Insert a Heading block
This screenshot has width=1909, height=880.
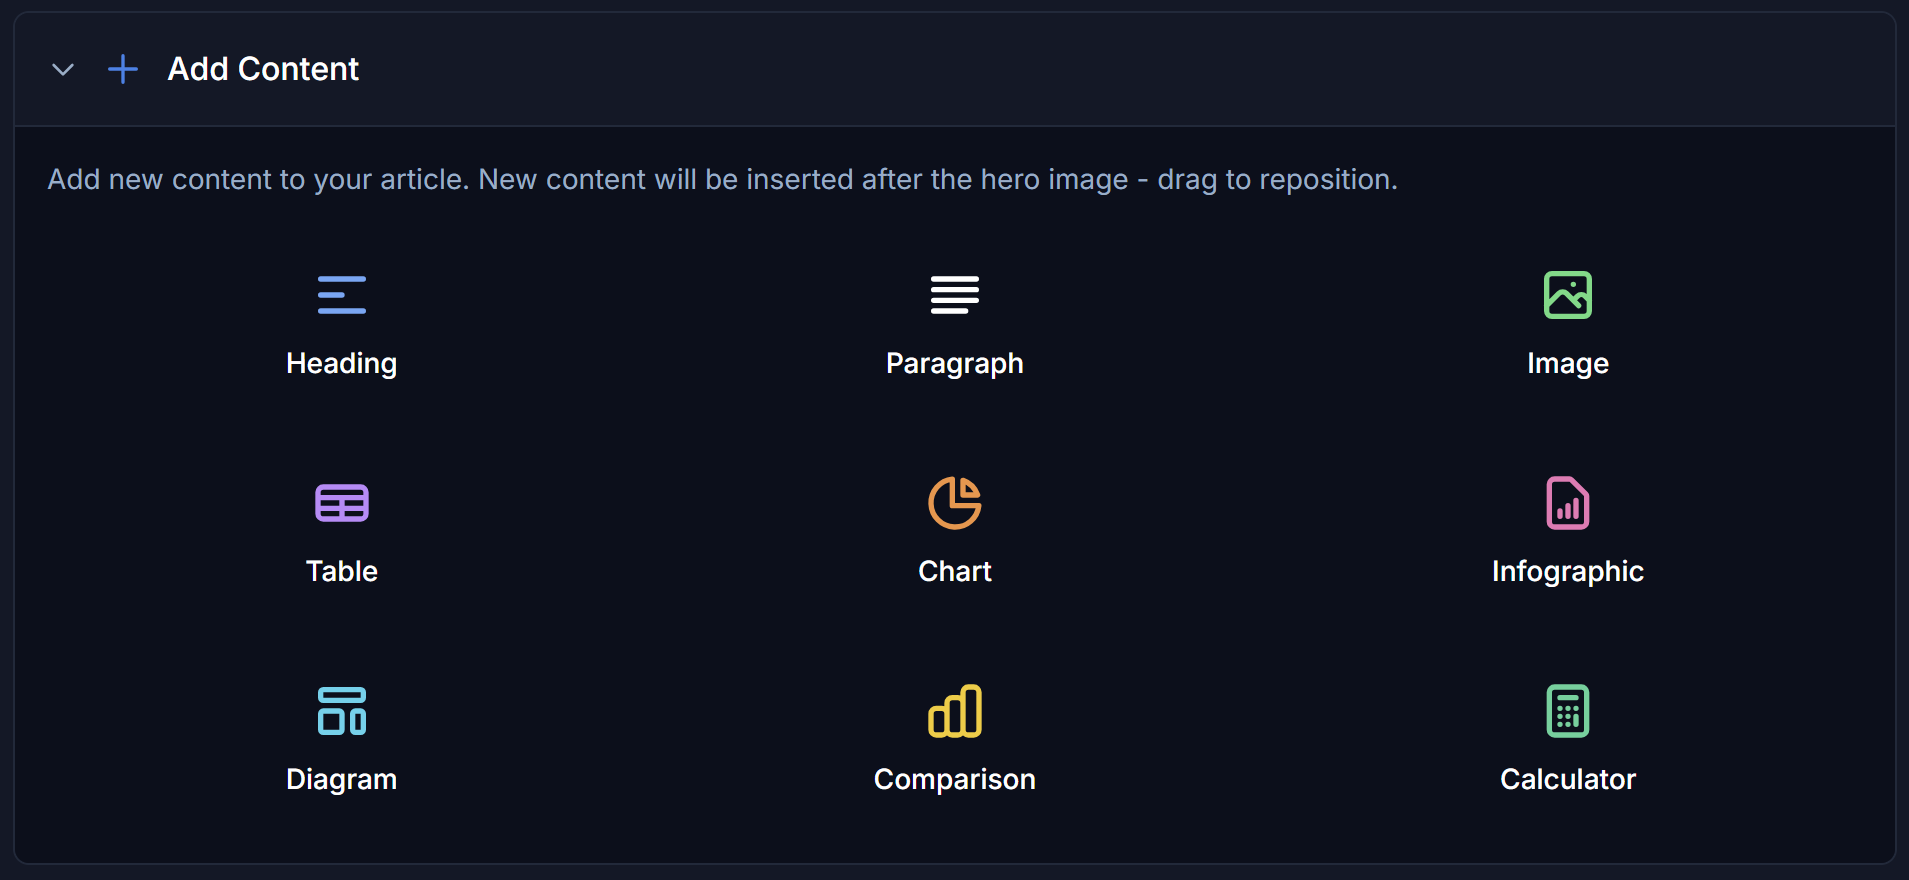click(341, 325)
